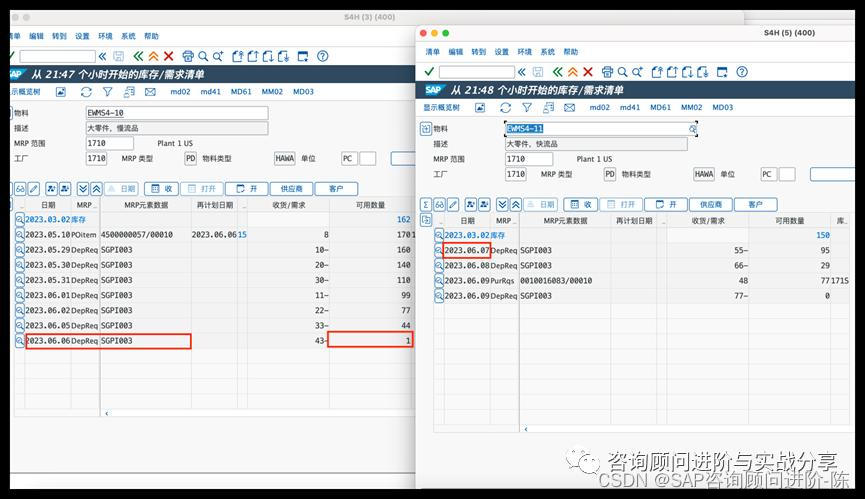Viewport: 865px width, 499px height.
Task: Click the envelope mail icon in S4H (3) window
Action: click(150, 92)
